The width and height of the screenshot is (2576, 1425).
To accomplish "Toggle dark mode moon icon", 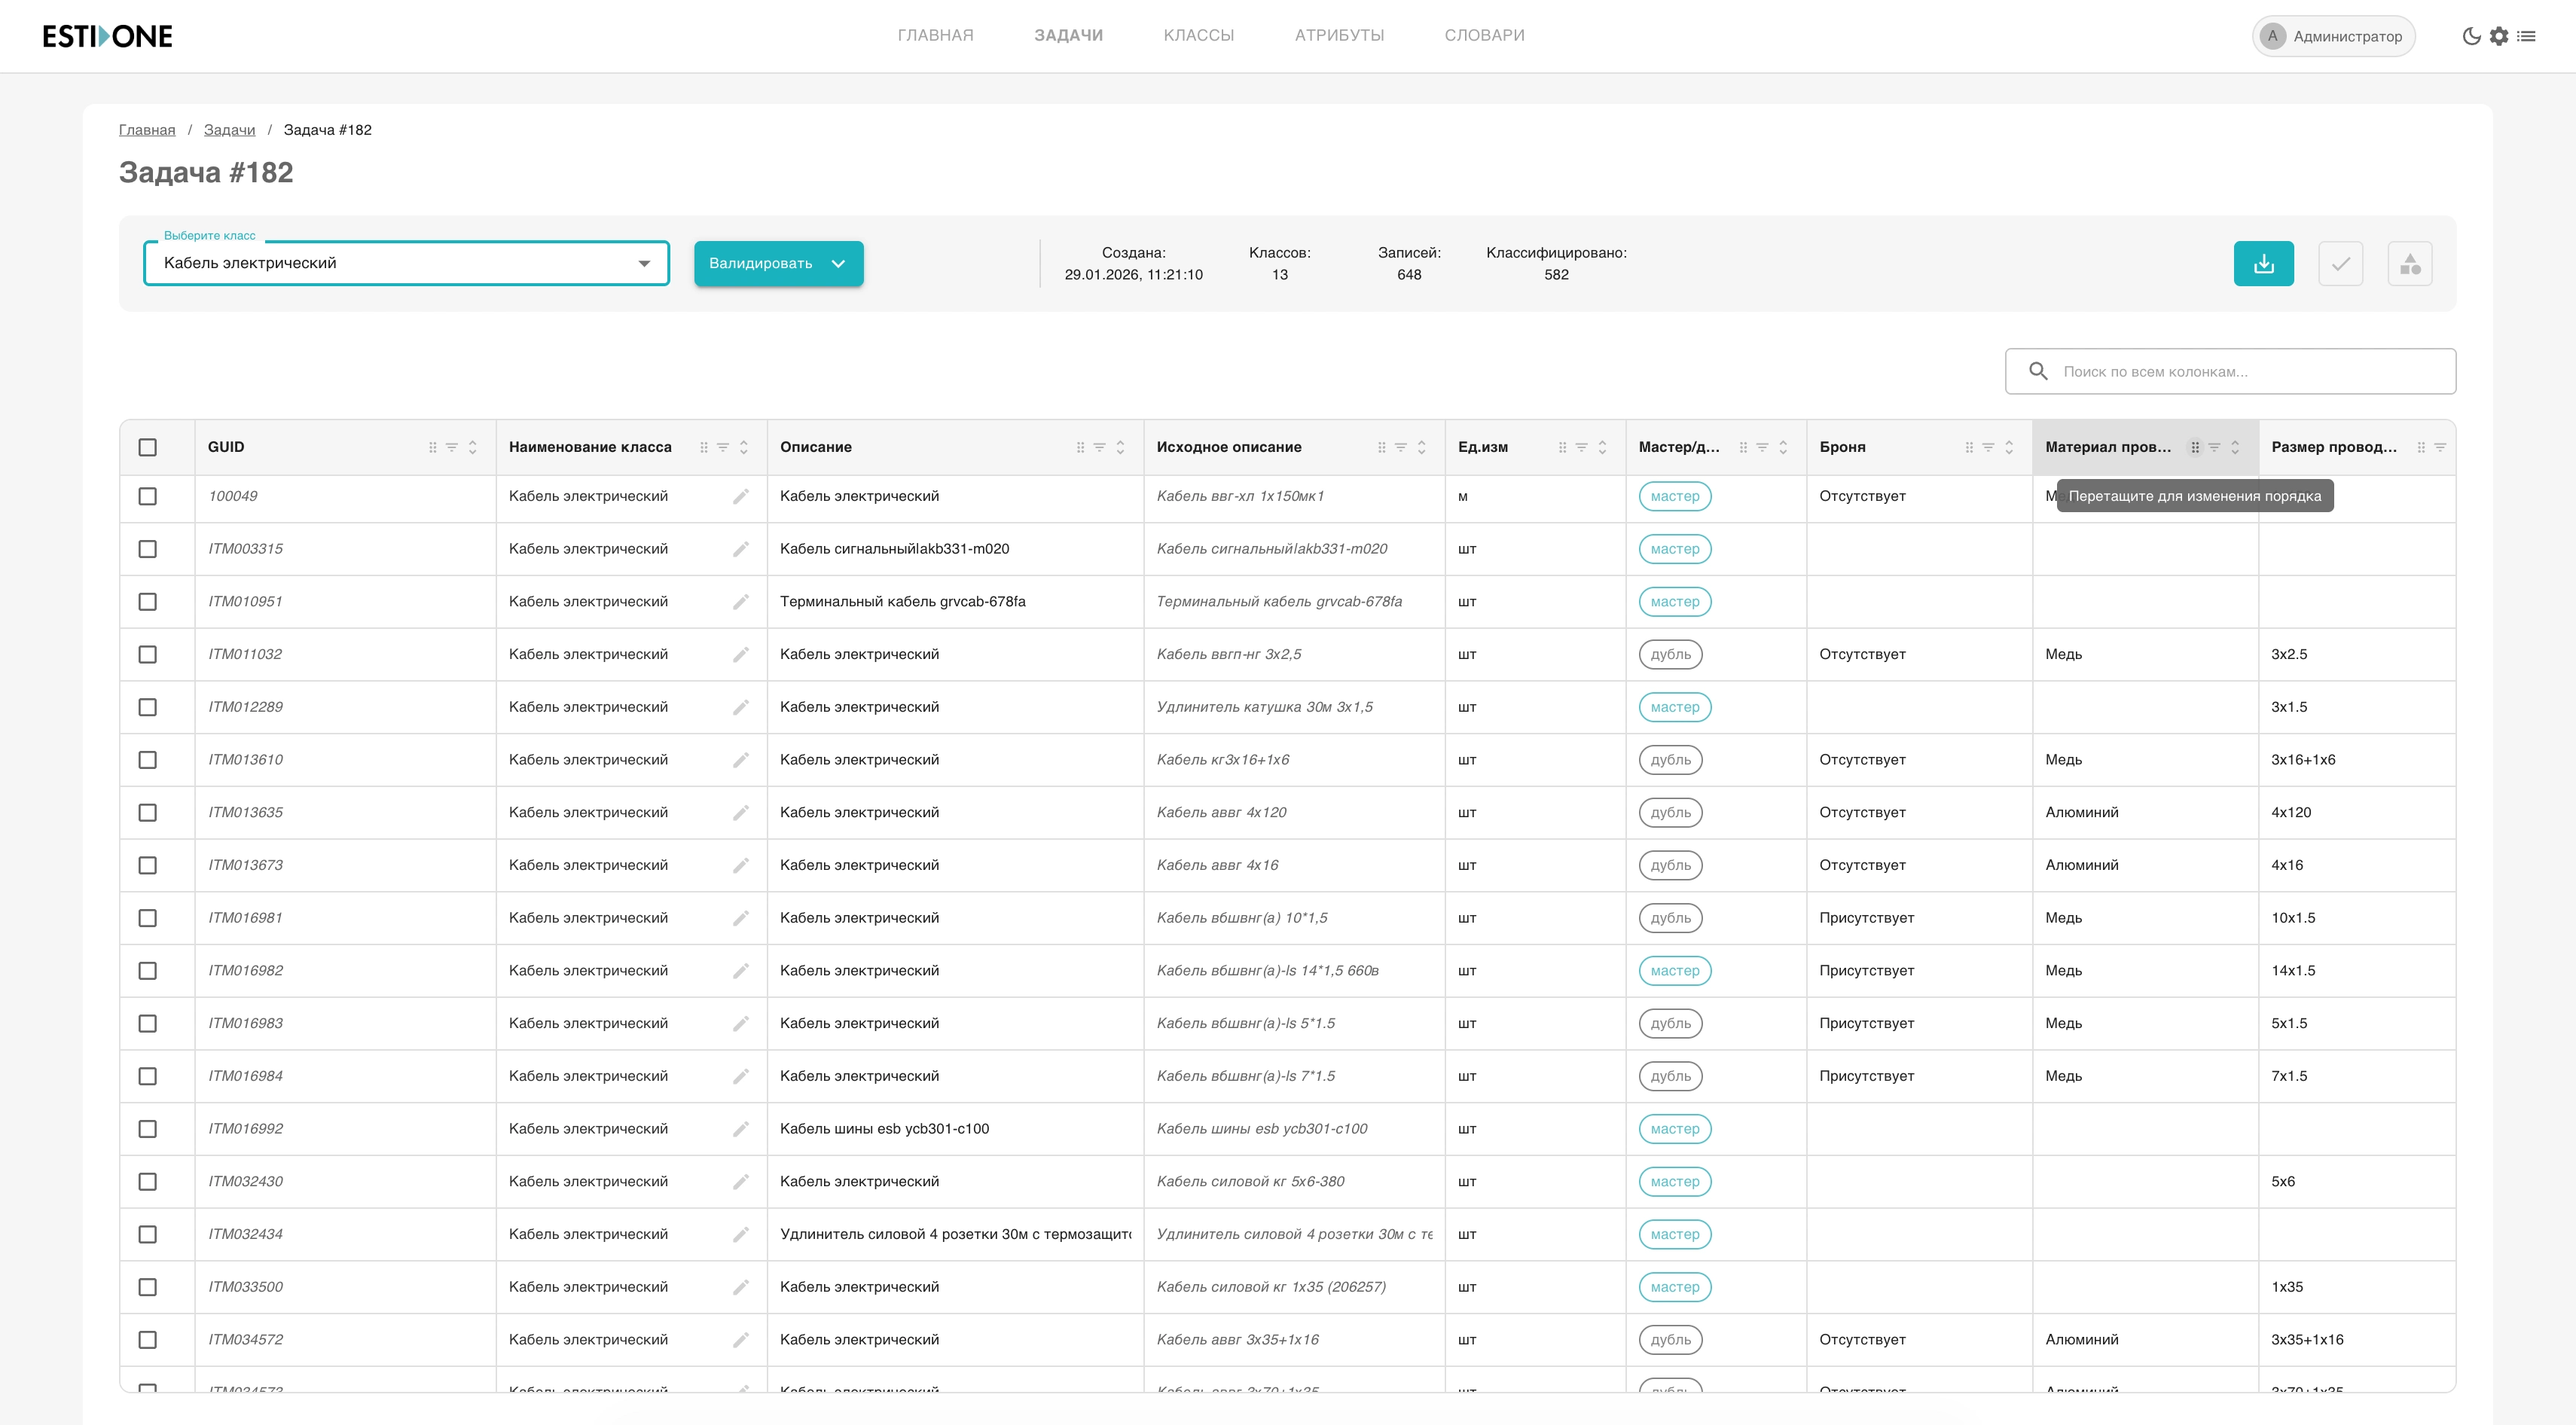I will click(x=2471, y=36).
